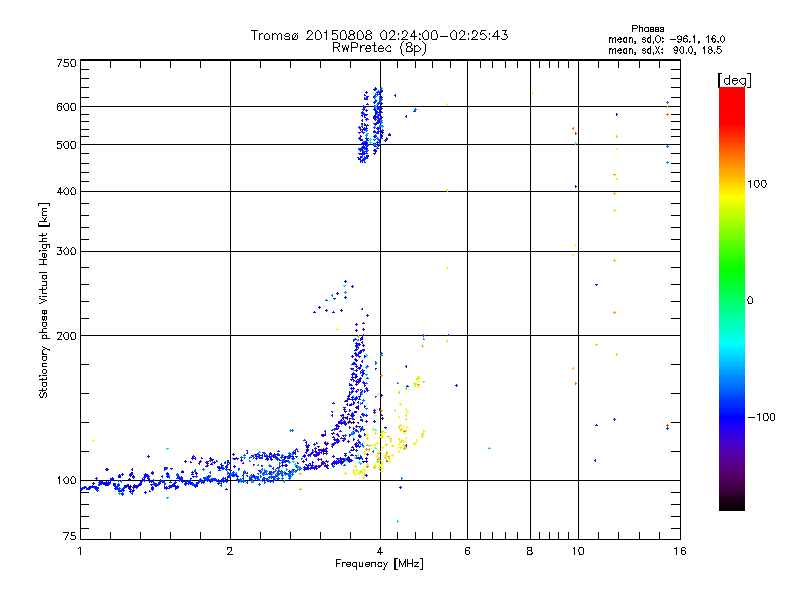Click the x-axis tick label '1'

80,551
